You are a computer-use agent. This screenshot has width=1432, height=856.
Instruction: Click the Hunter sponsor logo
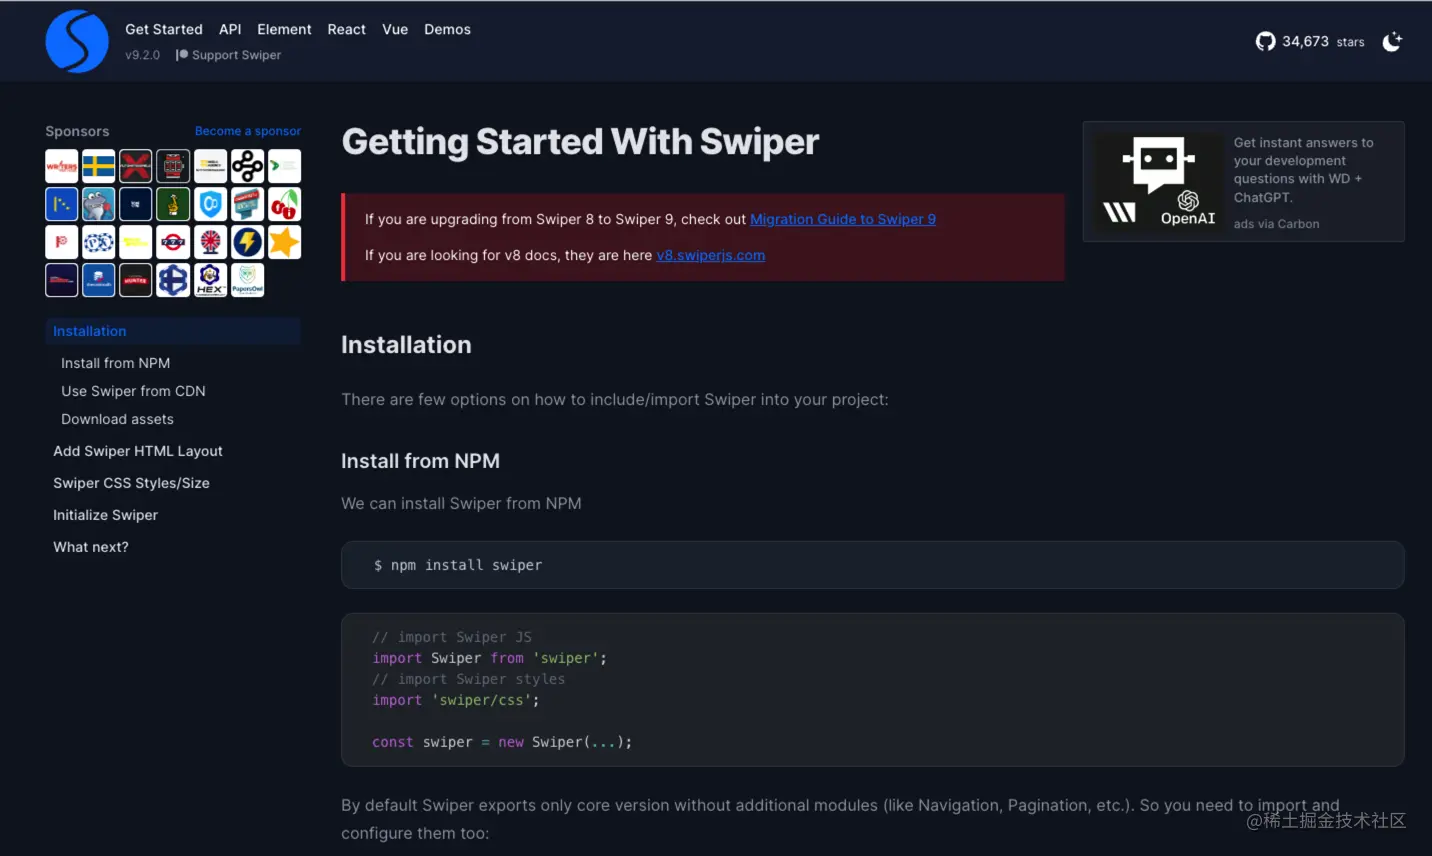[136, 280]
